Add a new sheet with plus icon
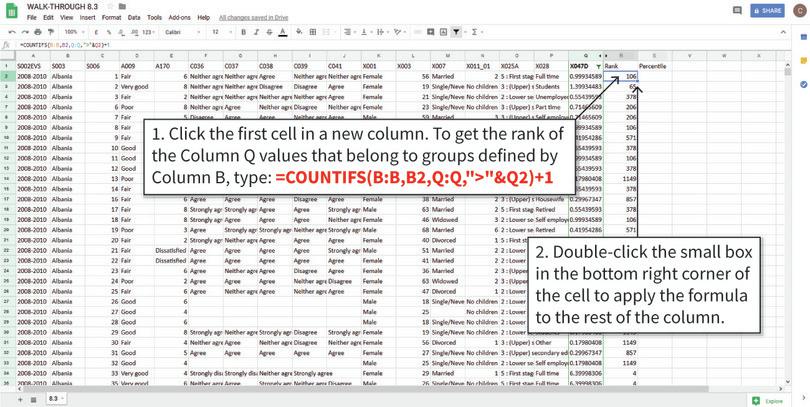The height and width of the screenshot is (407, 810). tap(20, 400)
